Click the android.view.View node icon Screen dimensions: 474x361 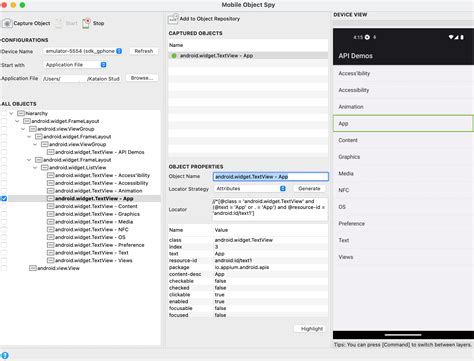[x=33, y=268]
